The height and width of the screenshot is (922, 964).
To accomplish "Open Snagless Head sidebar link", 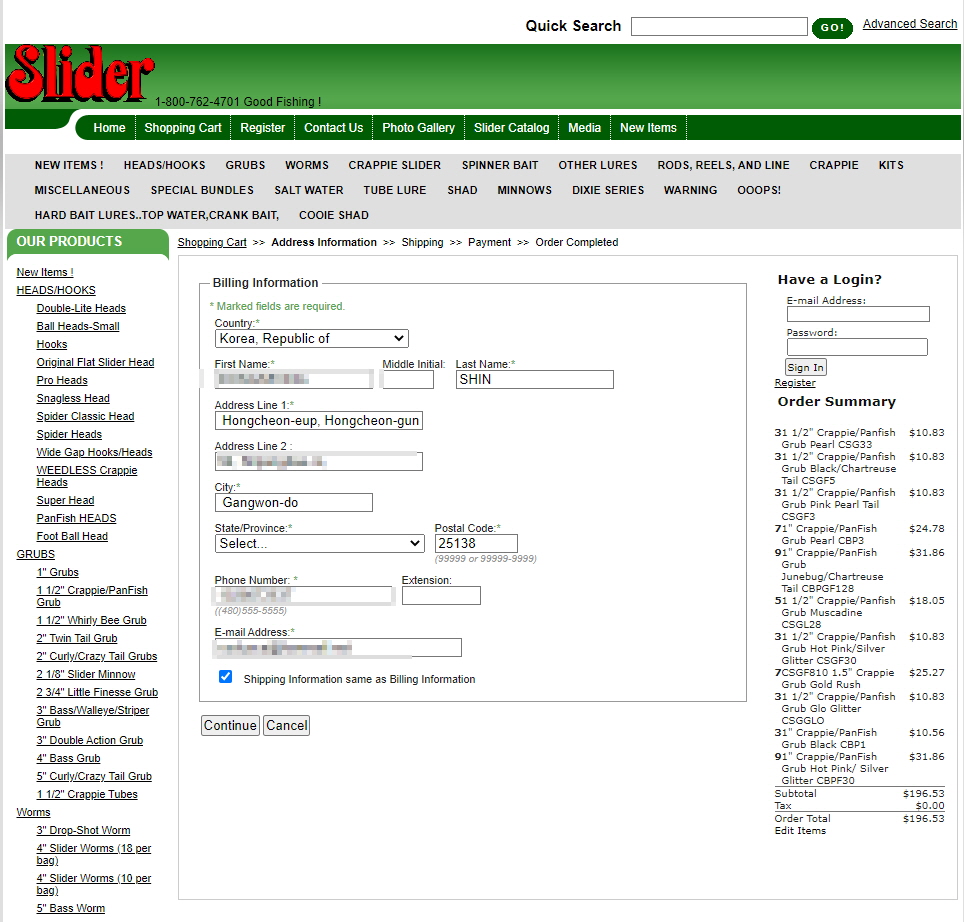I will [73, 398].
